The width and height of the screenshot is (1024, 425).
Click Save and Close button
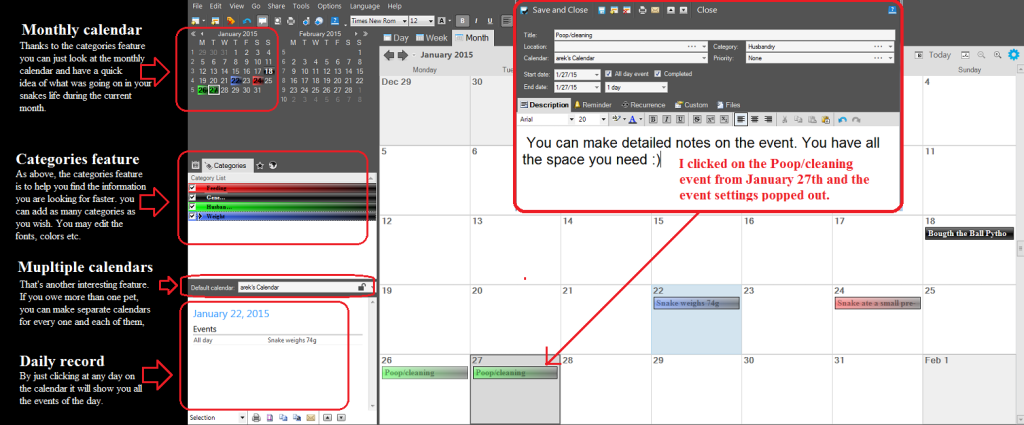[554, 10]
